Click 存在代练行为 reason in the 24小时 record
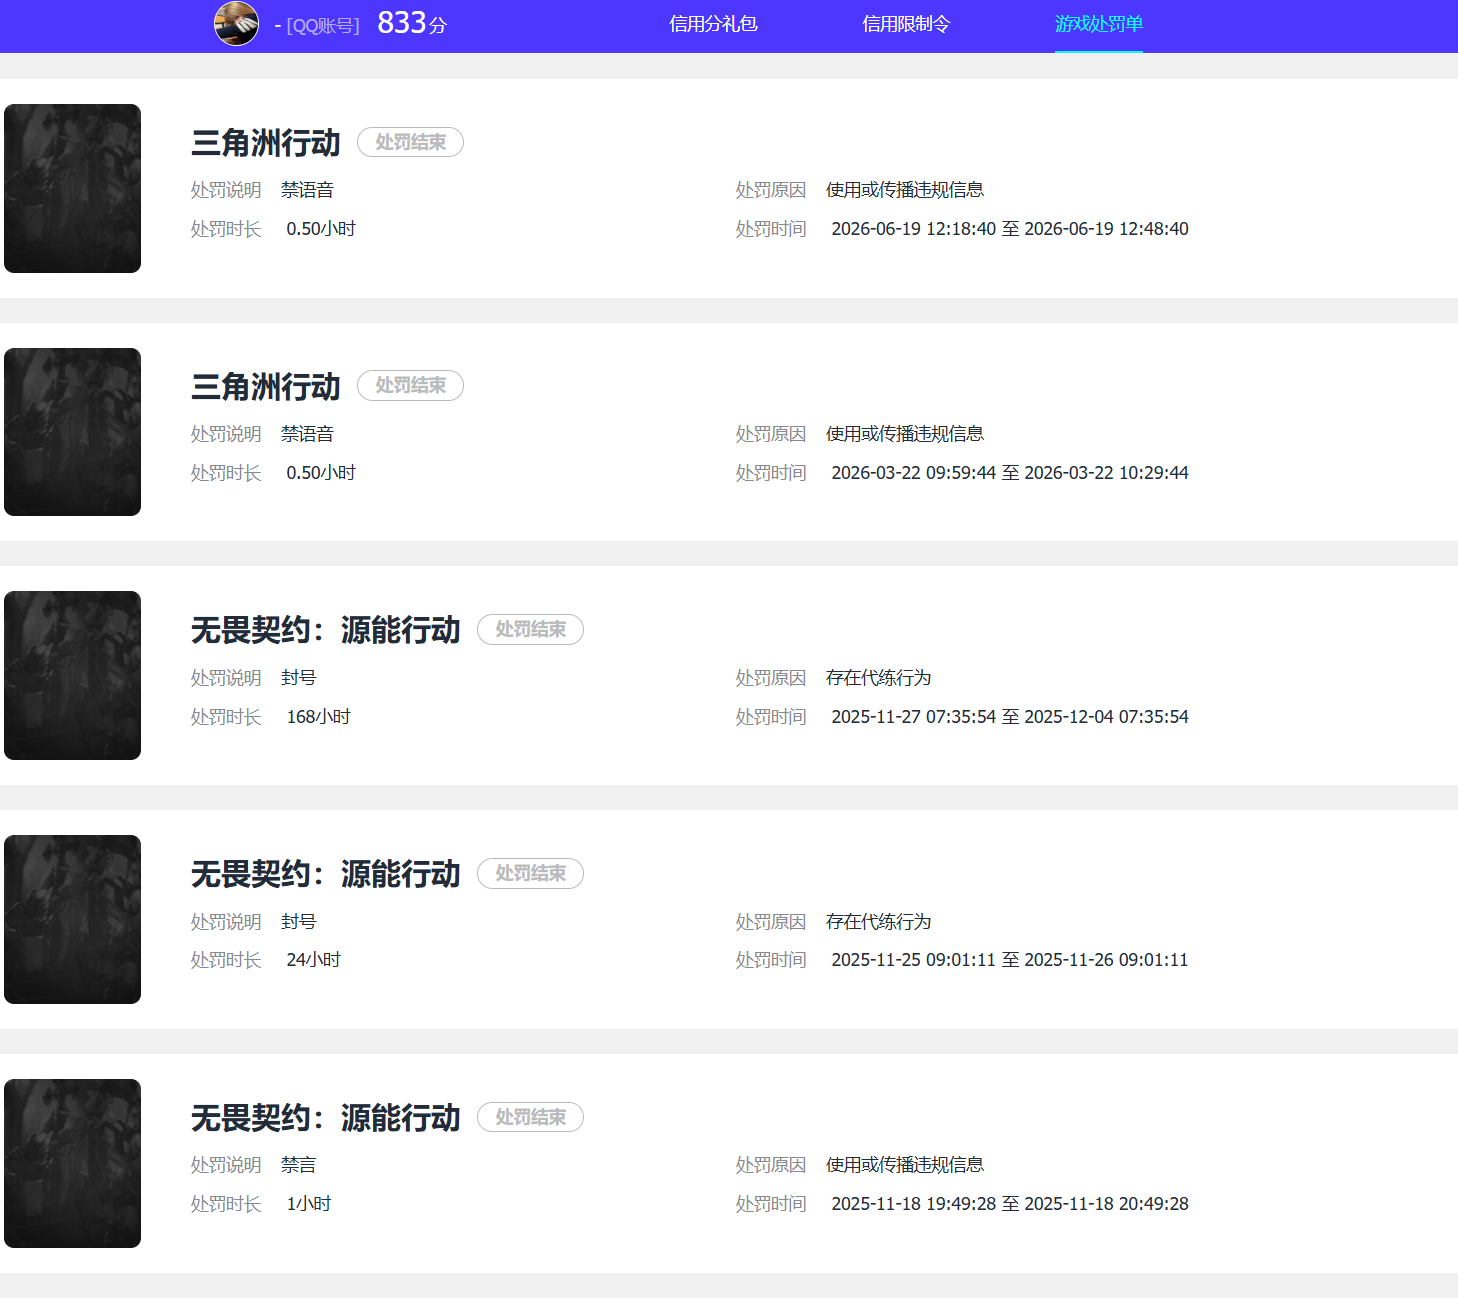Screen dimensions: 1458x1316 coord(879,922)
